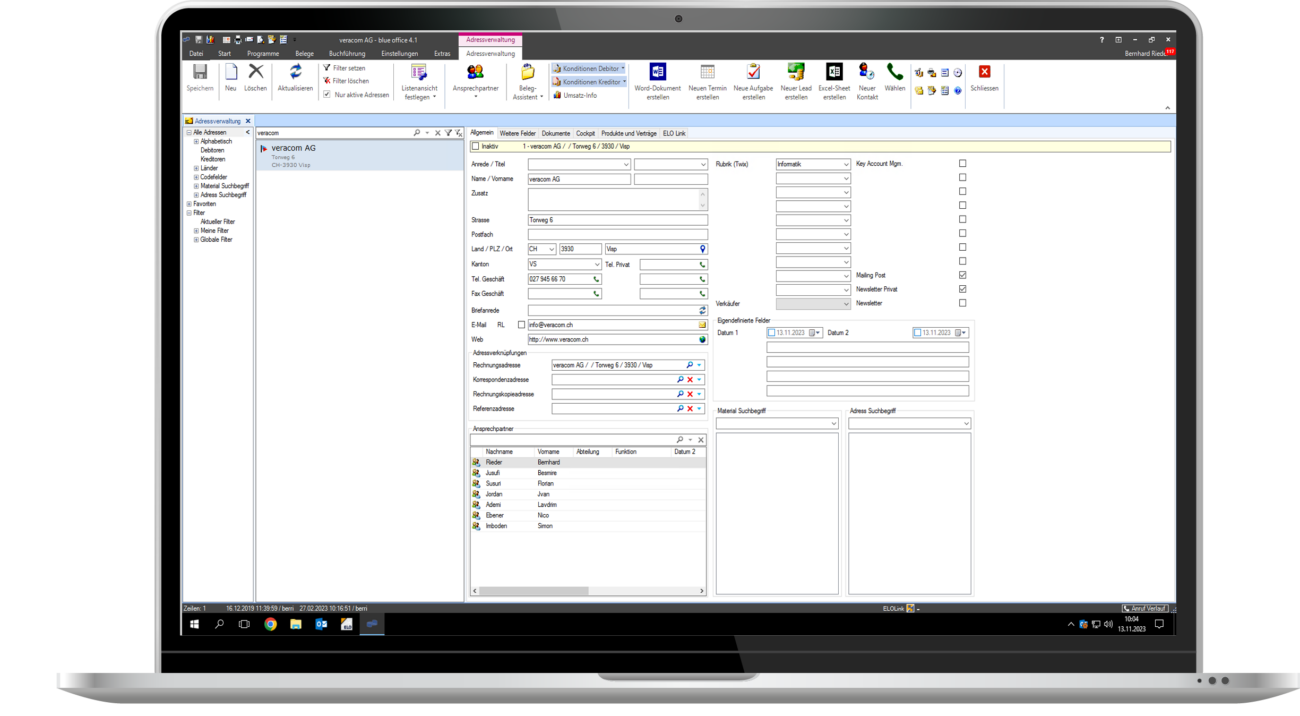
Task: Open the Kanton dropdown showing VS
Action: [x=596, y=265]
